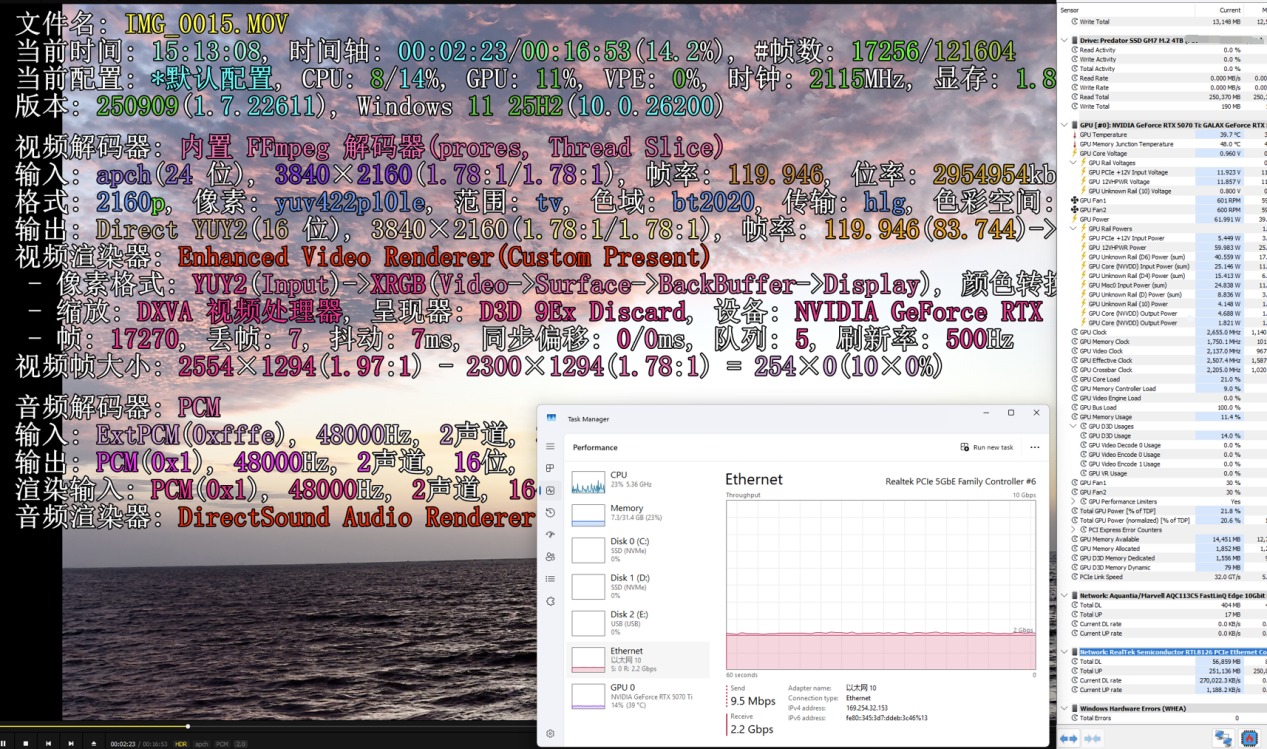Click the HDR indicator badge in the player
This screenshot has width=1267, height=749.
coord(181,744)
